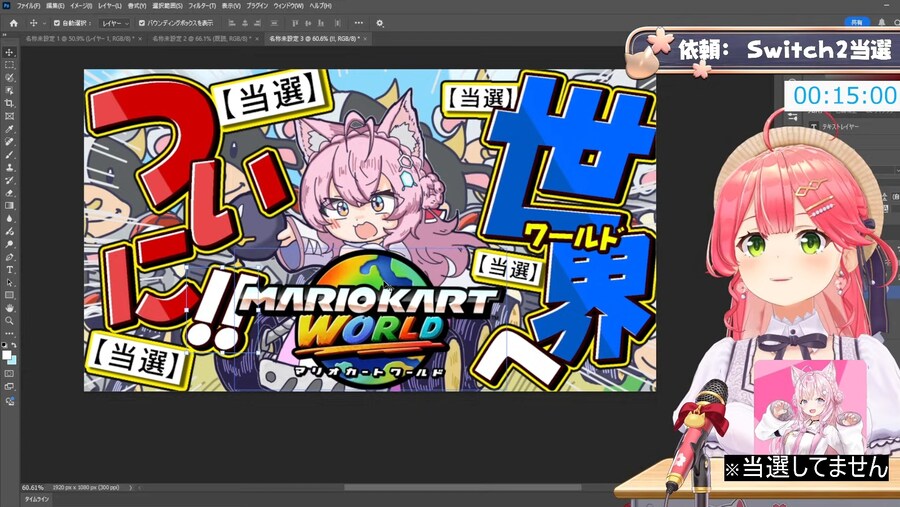
Task: Pick the background color swatch
Action: tap(13, 360)
